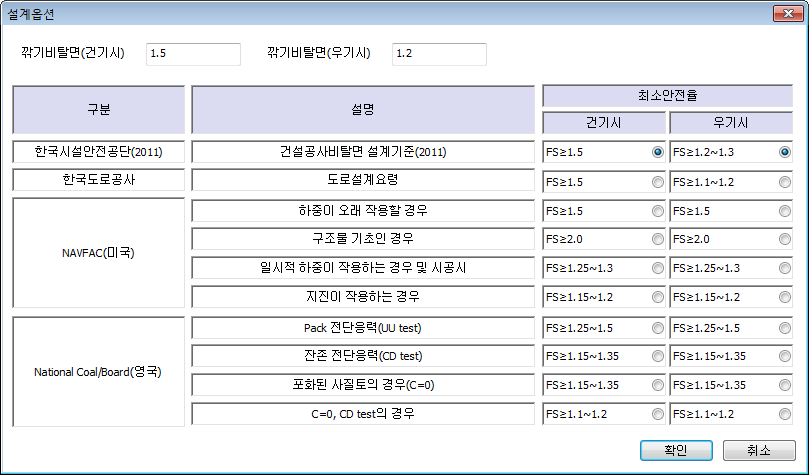
Task: Choose 건기시 radio in 한국도로공사 row
Action: point(657,182)
